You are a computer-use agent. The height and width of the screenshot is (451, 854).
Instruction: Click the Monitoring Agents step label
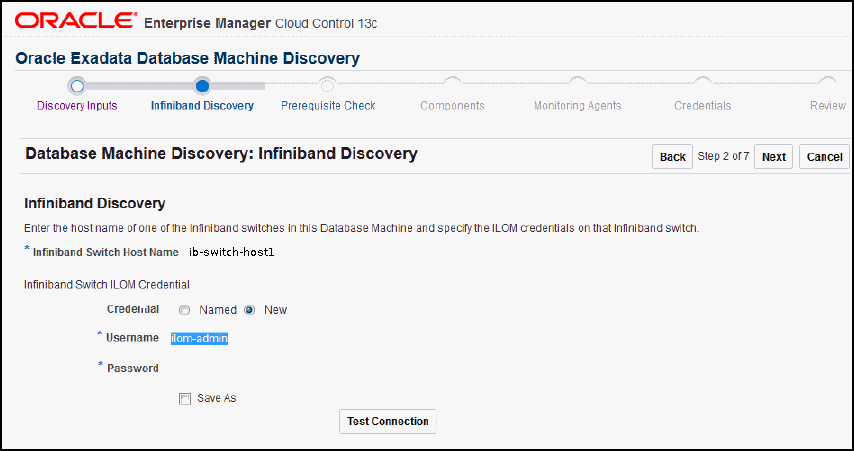click(577, 106)
